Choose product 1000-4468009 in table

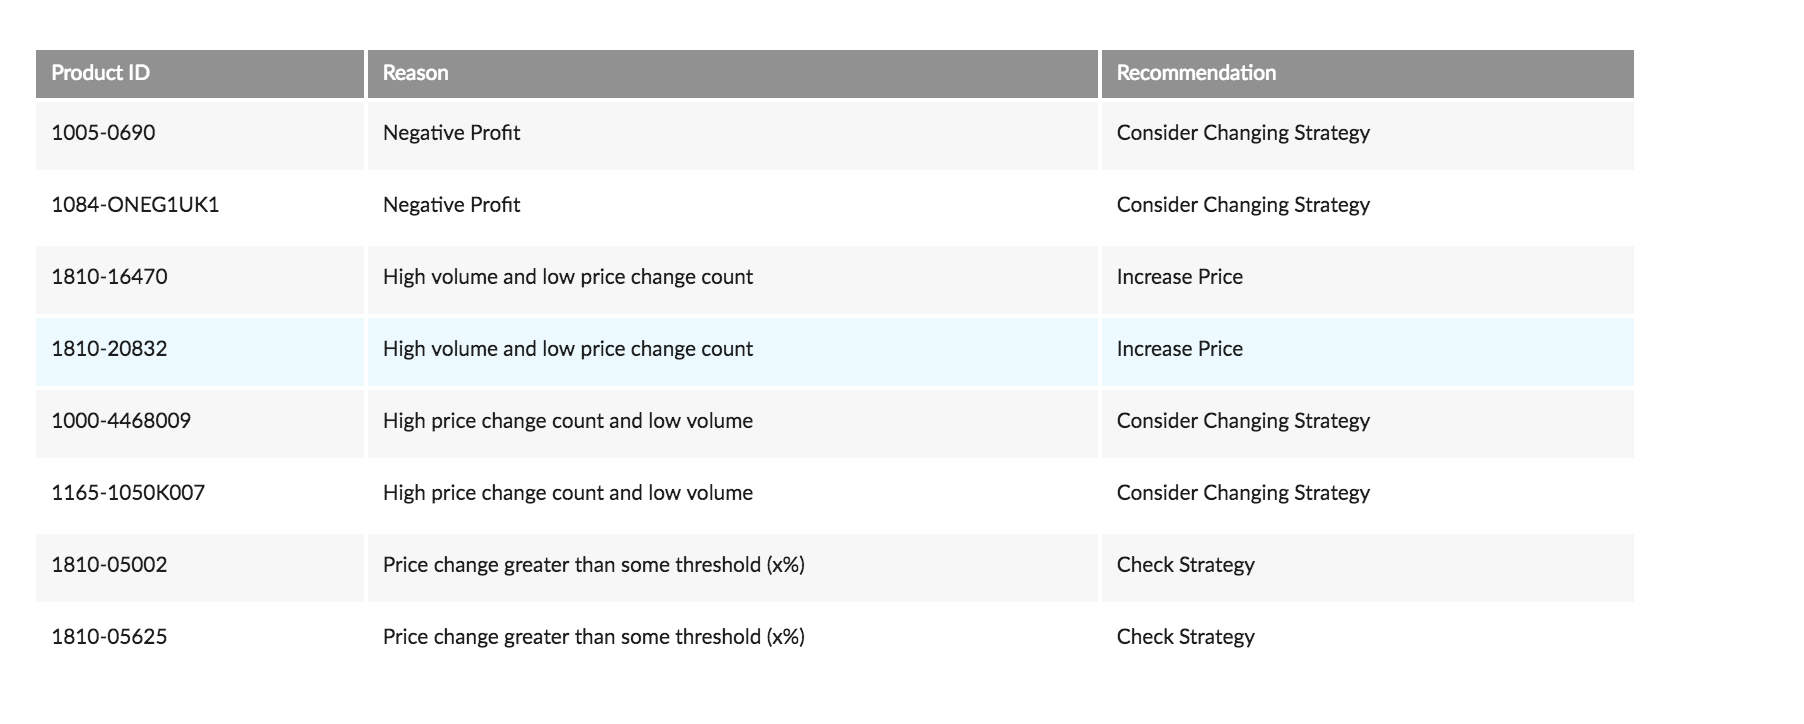tap(200, 422)
